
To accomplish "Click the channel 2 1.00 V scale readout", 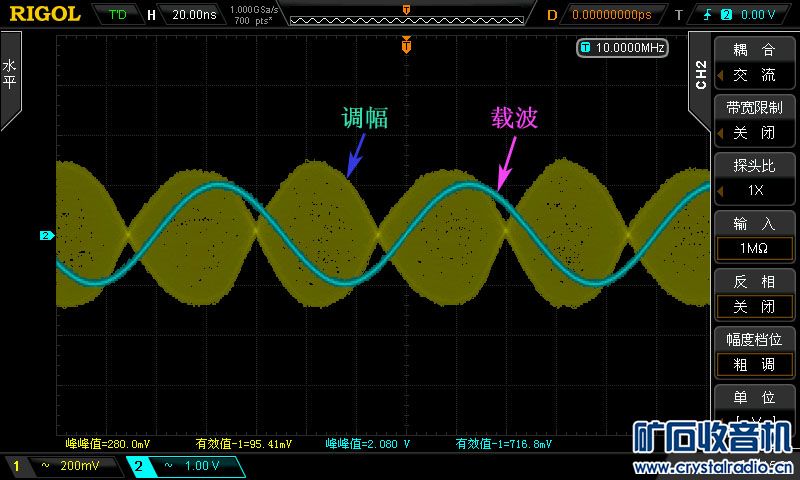I will click(202, 466).
